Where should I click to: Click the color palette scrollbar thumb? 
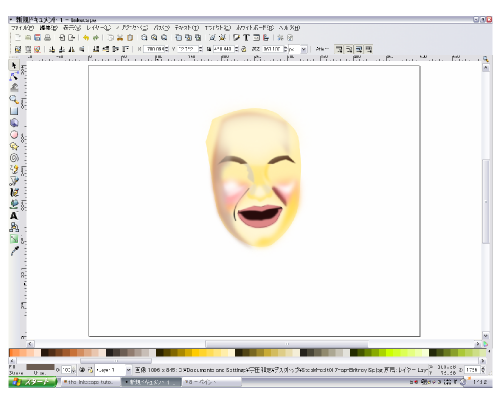pos(116,361)
